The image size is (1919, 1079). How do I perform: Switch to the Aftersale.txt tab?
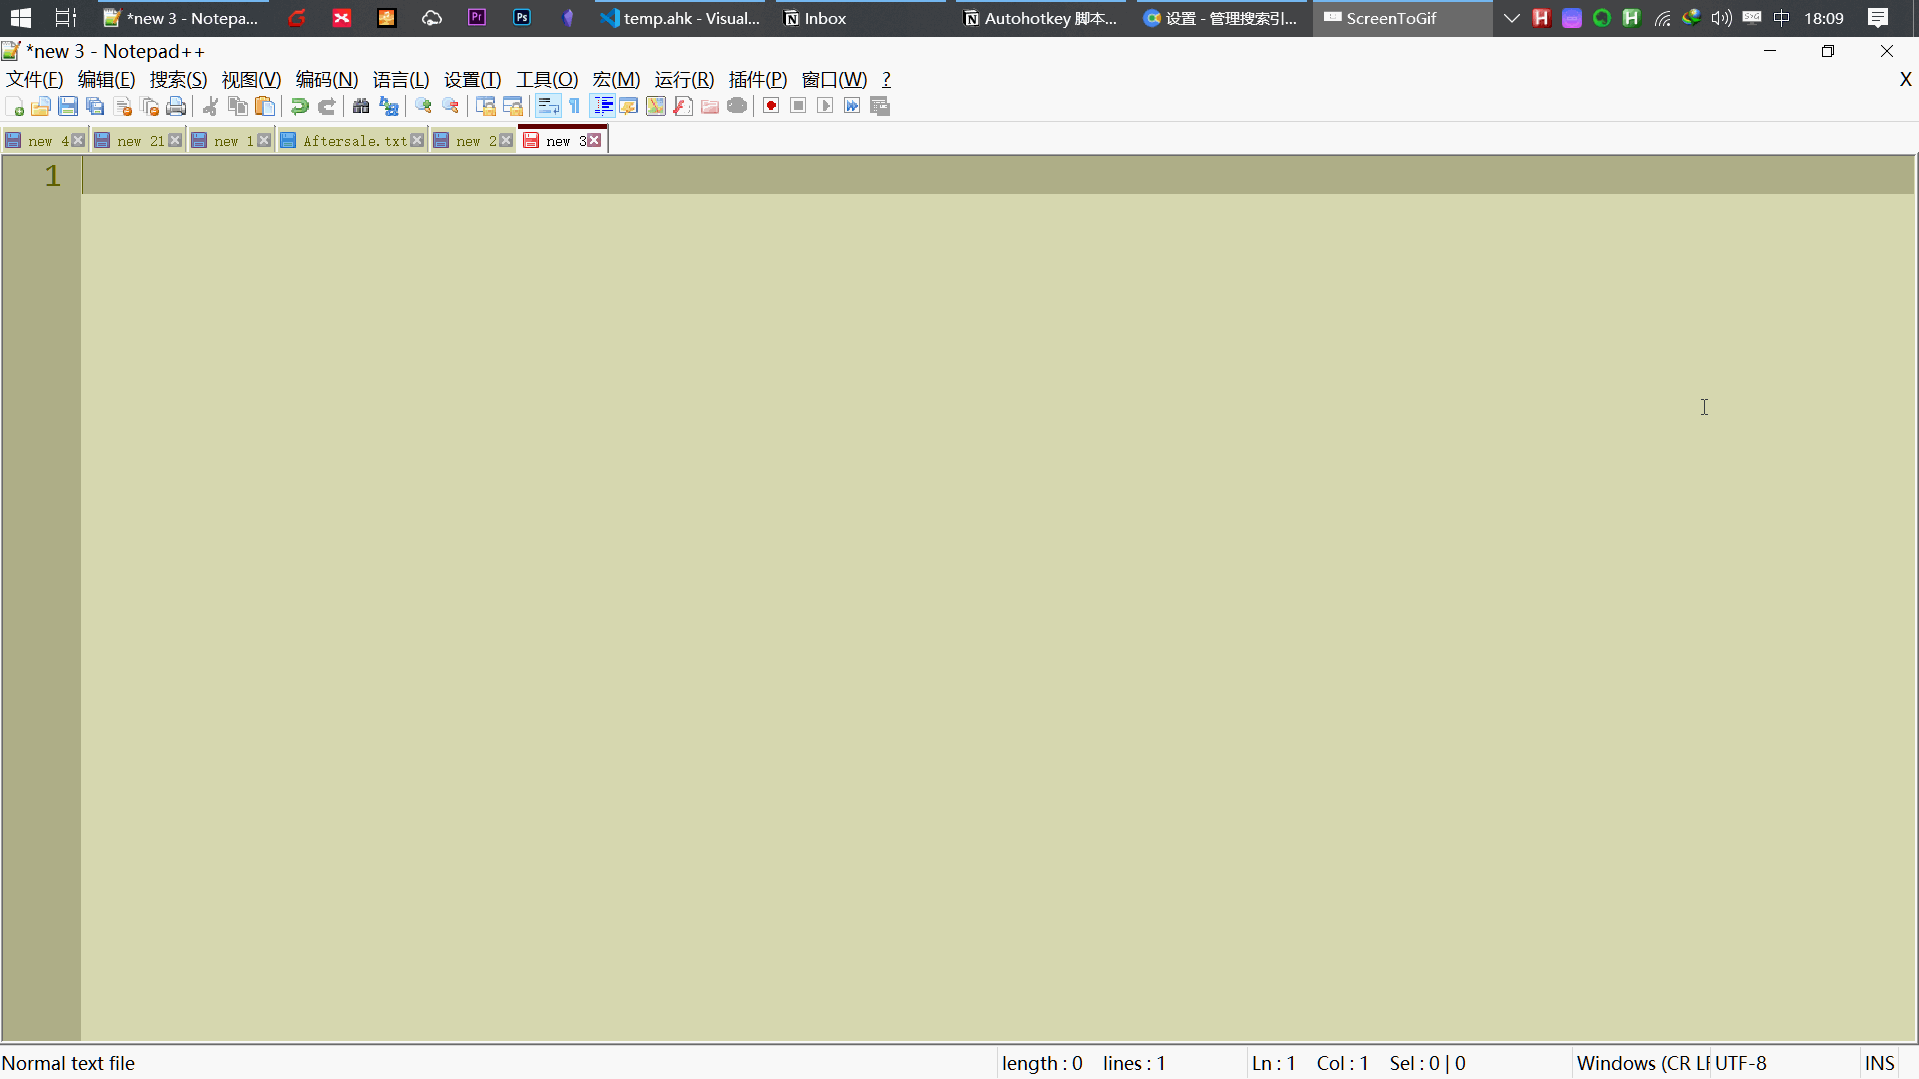coord(354,141)
